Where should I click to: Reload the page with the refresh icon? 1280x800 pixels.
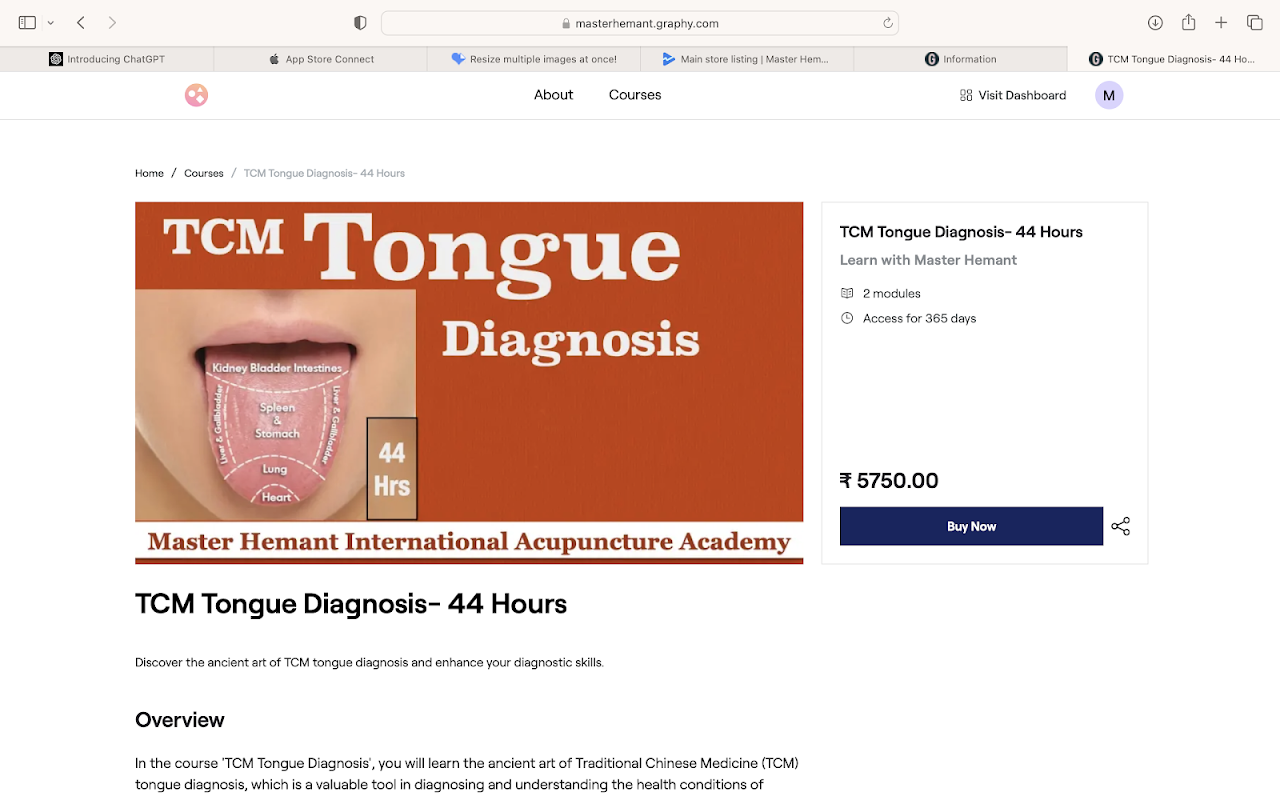click(x=887, y=23)
